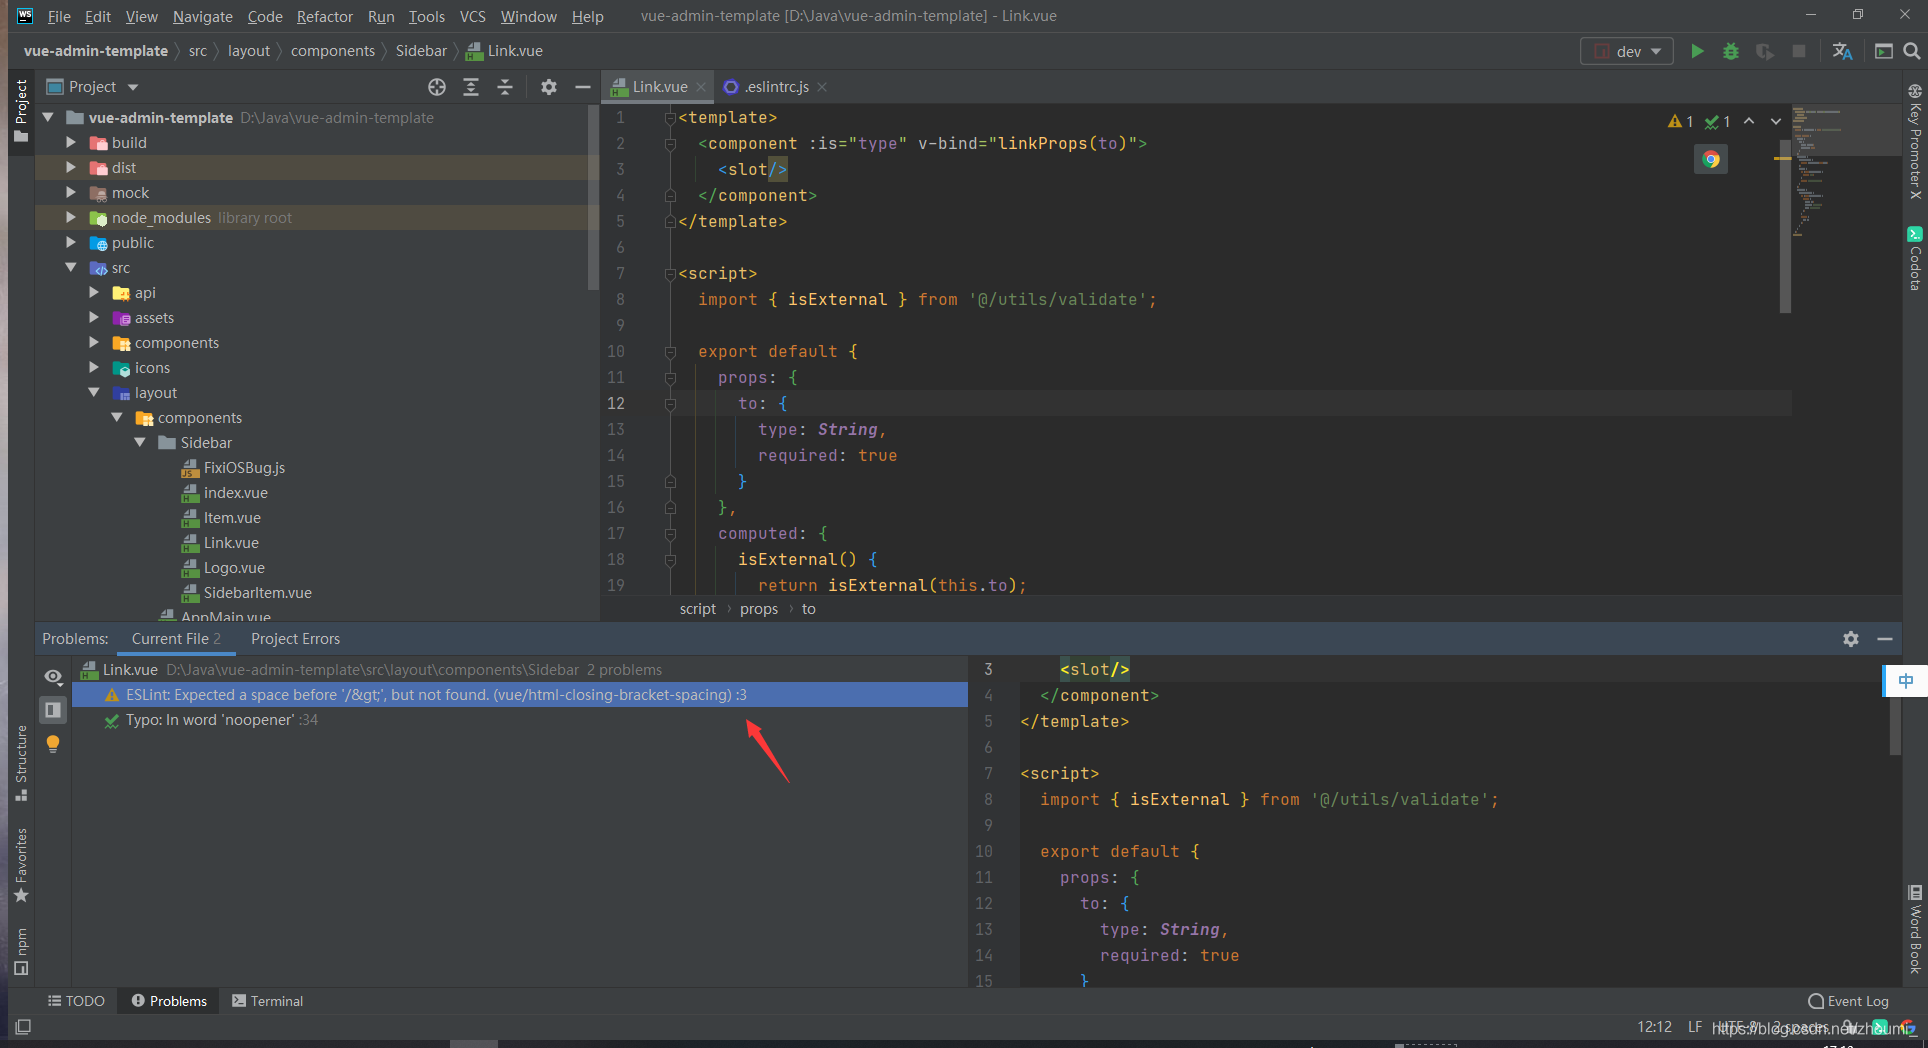Click the code minimap thumbnail
This screenshot has width=1928, height=1048.
[x=1845, y=170]
